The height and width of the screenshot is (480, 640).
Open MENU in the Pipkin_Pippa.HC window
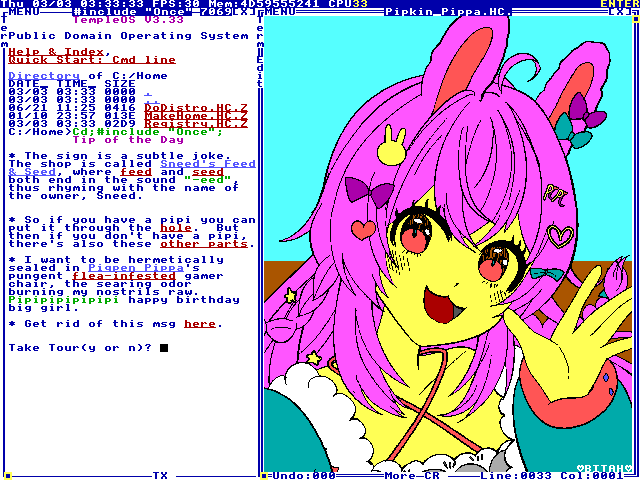click(280, 12)
